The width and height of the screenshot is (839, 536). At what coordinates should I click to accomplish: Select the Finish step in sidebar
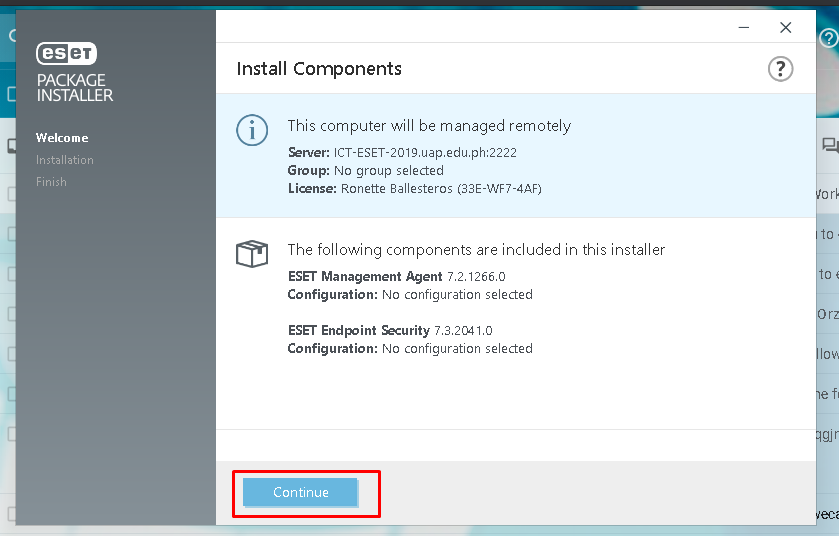point(51,182)
